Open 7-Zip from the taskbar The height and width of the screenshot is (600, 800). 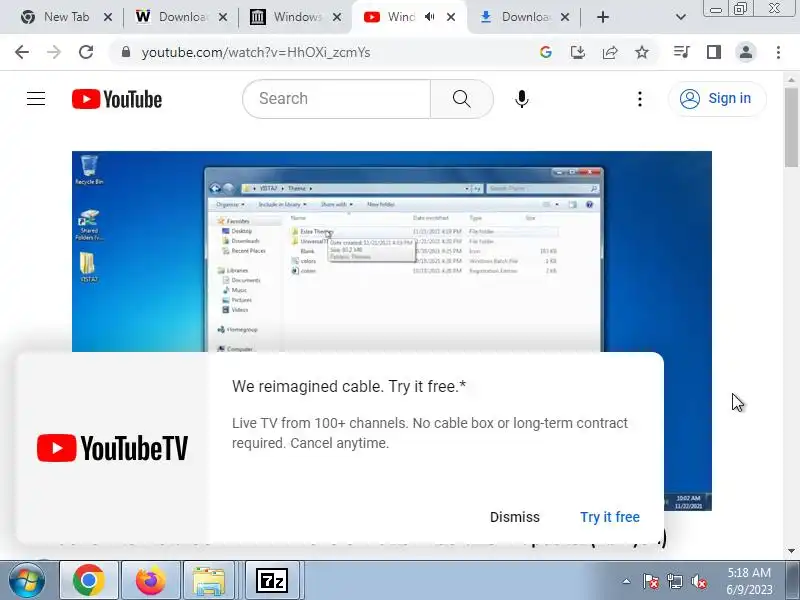[x=271, y=580]
